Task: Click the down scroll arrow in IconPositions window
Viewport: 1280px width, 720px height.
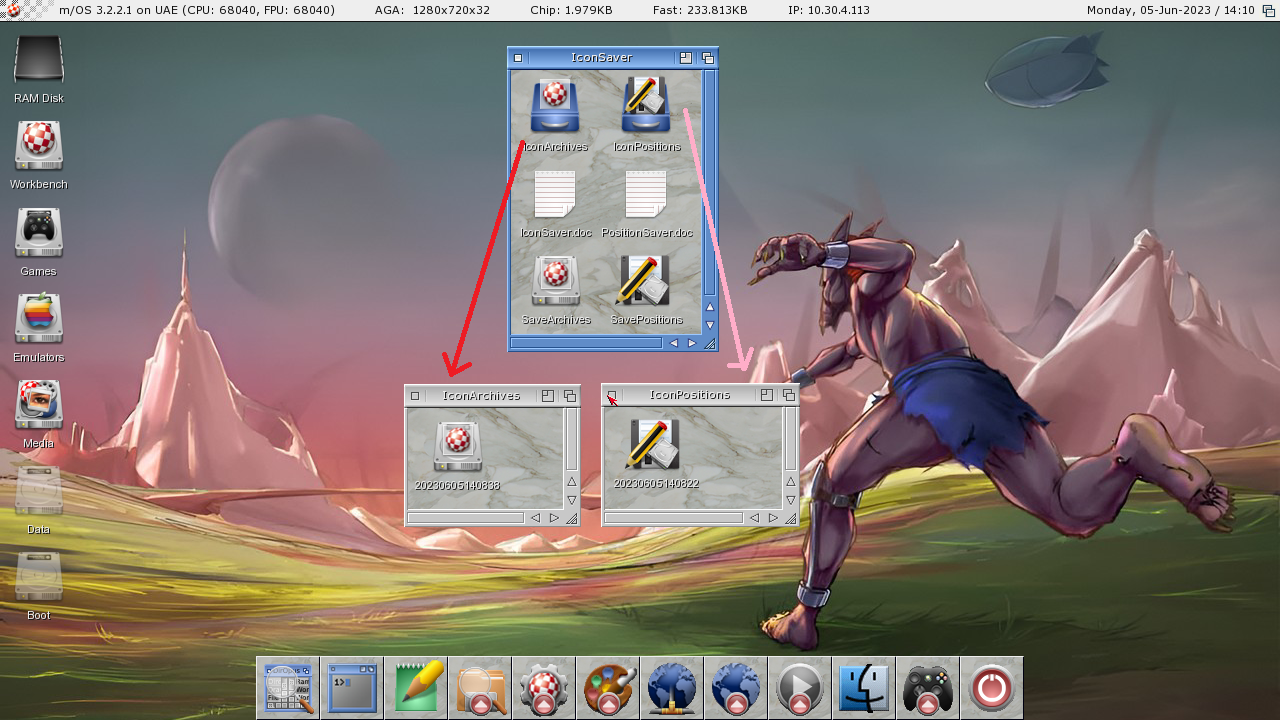Action: pyautogui.click(x=791, y=499)
